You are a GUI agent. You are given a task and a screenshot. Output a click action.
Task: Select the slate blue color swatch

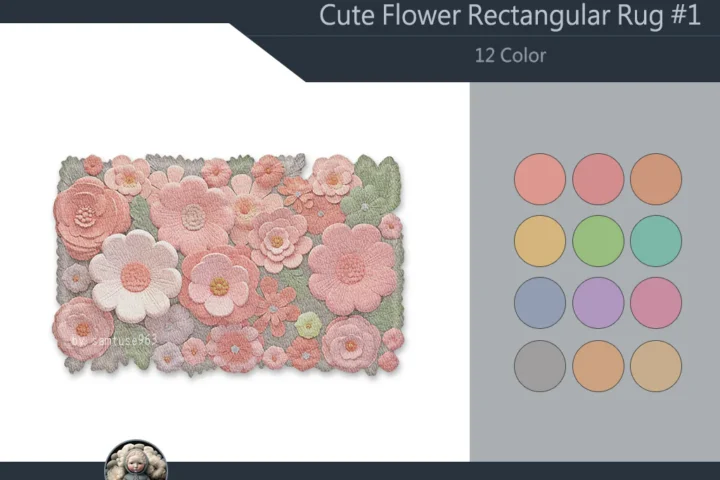click(x=540, y=303)
